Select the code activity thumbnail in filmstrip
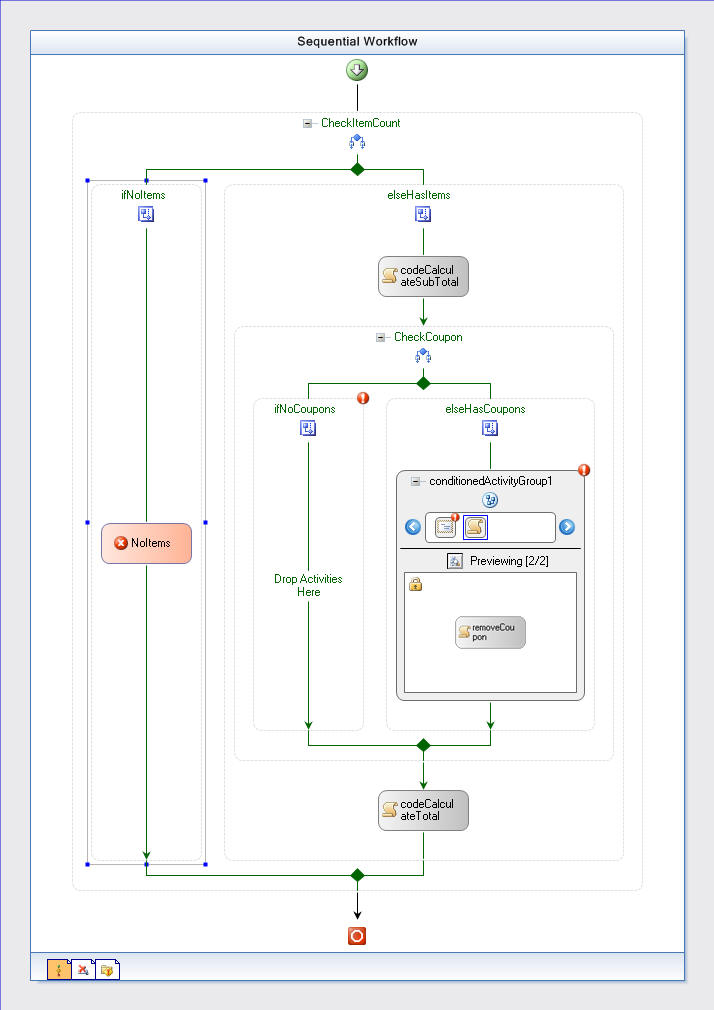Screen dimensions: 714x1010 475,527
